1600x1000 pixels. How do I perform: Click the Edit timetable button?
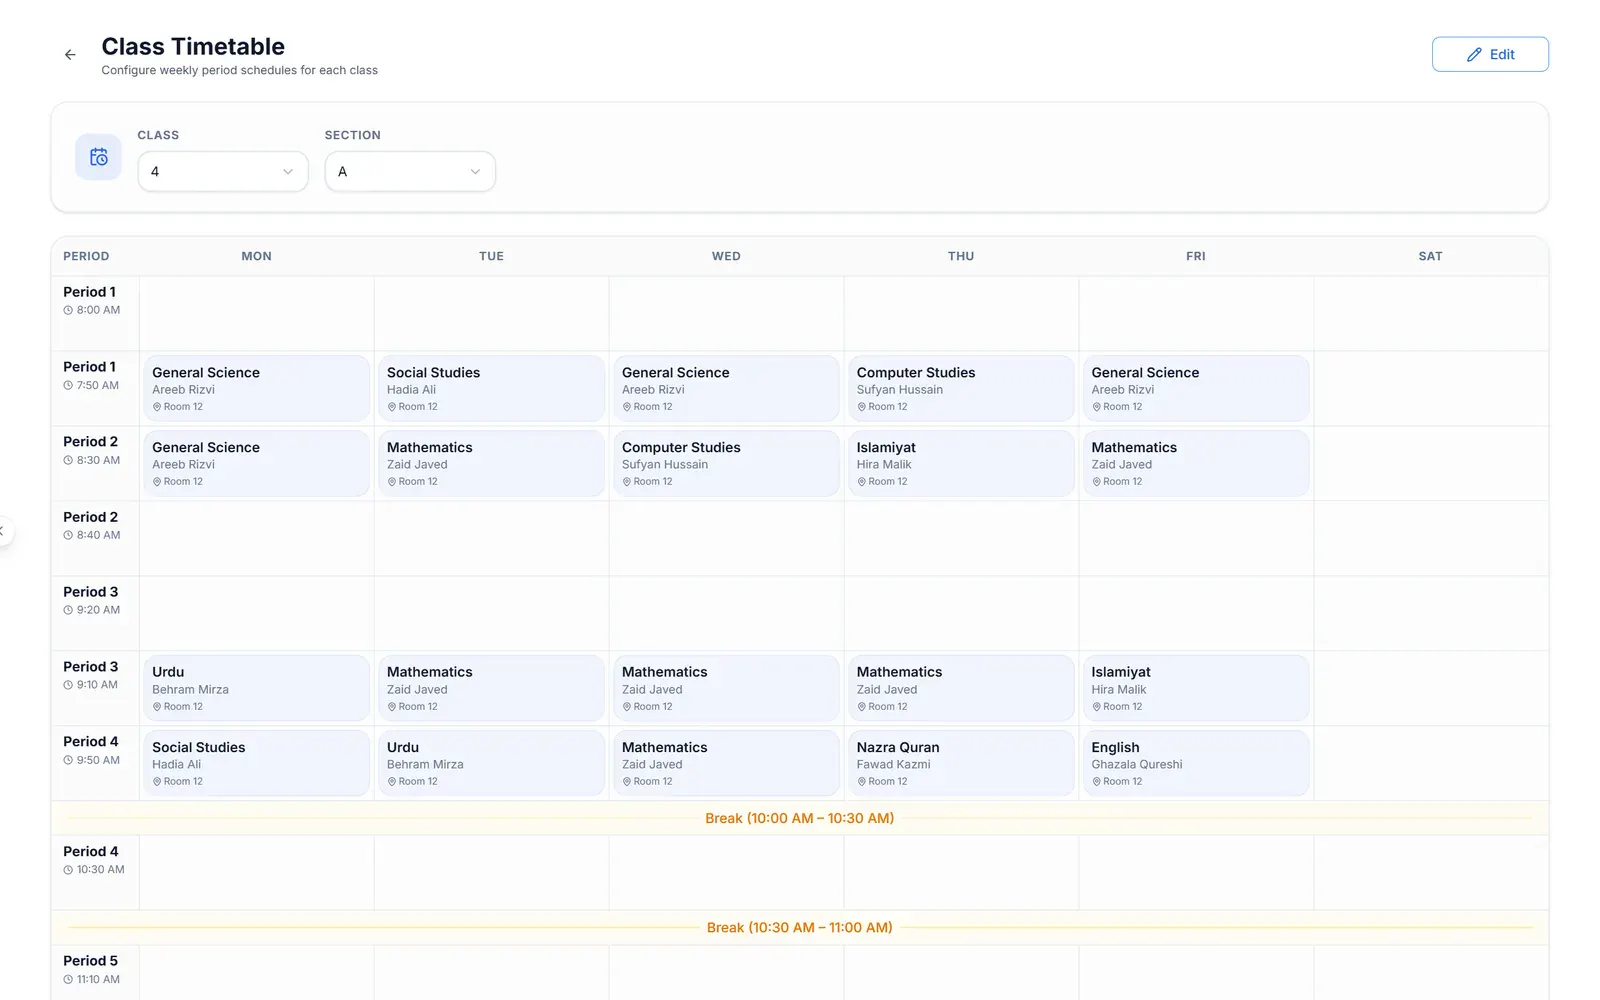(1490, 55)
